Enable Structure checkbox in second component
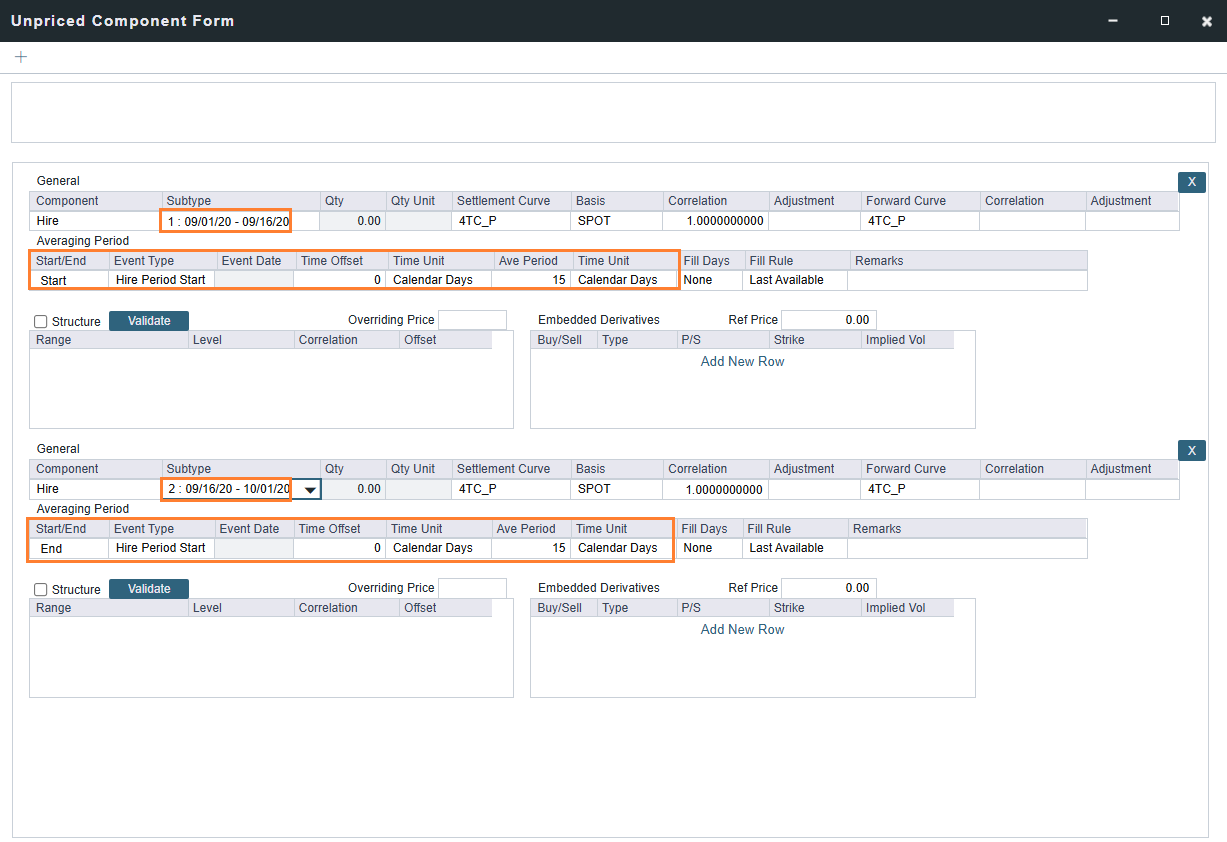The image size is (1227, 842). click(x=41, y=590)
